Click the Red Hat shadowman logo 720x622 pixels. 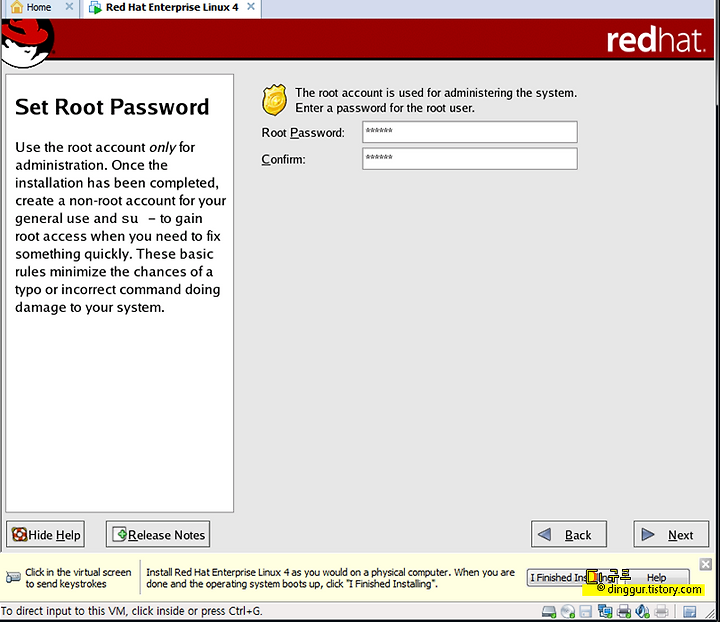[x=27, y=43]
